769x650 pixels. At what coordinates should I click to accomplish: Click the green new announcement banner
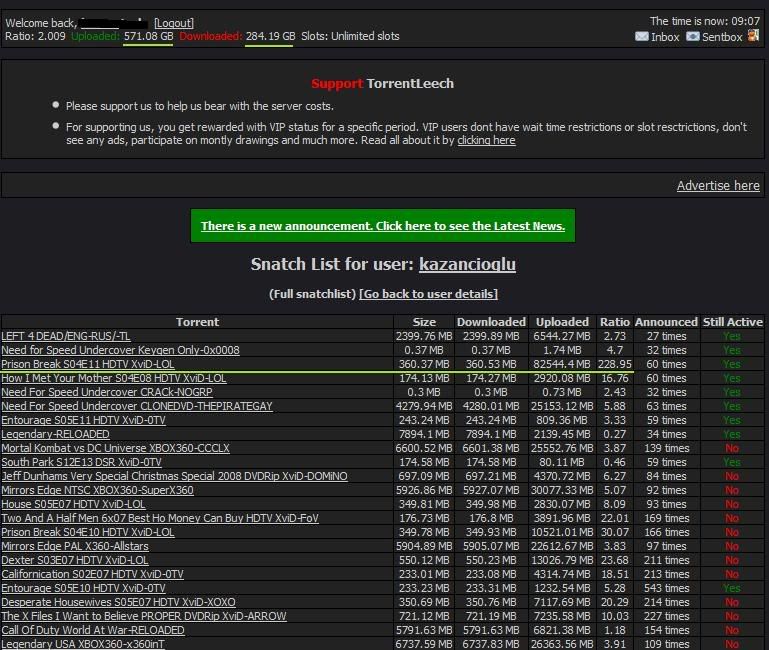coord(383,226)
